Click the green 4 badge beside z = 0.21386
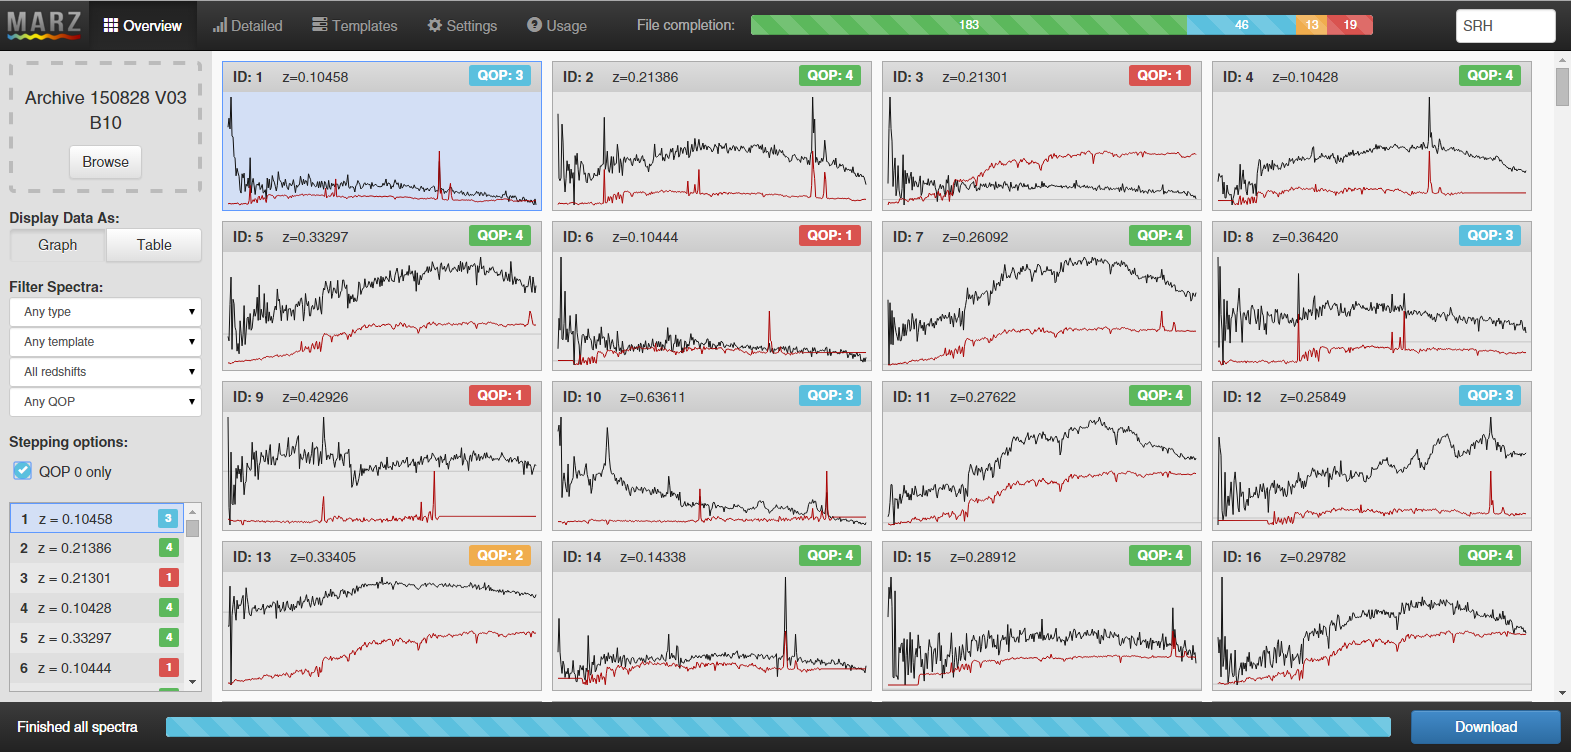Viewport: 1571px width, 752px height. tap(169, 548)
